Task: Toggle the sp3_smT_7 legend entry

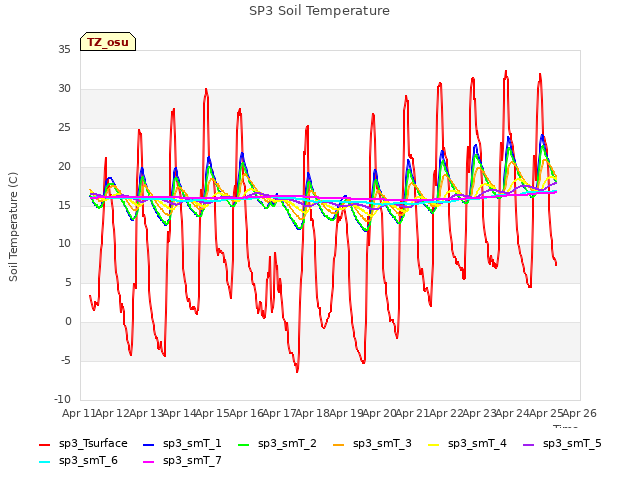Action: [x=182, y=461]
